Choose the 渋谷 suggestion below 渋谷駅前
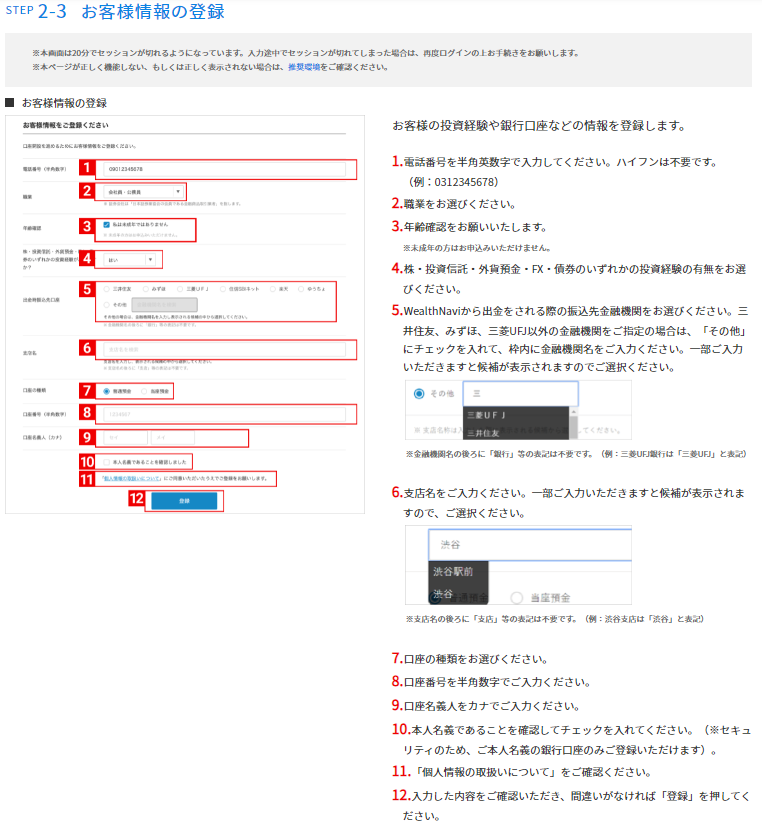Viewport: 762px width, 832px height. [458, 593]
